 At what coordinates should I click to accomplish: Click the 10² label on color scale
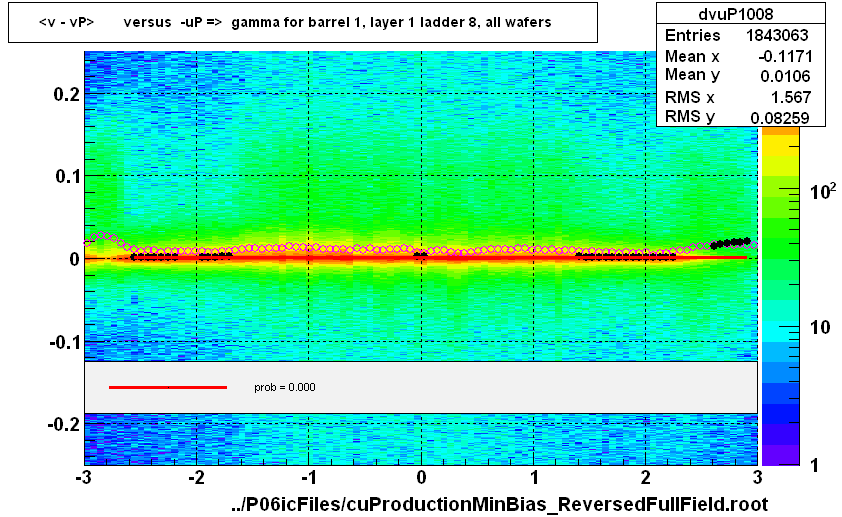823,191
